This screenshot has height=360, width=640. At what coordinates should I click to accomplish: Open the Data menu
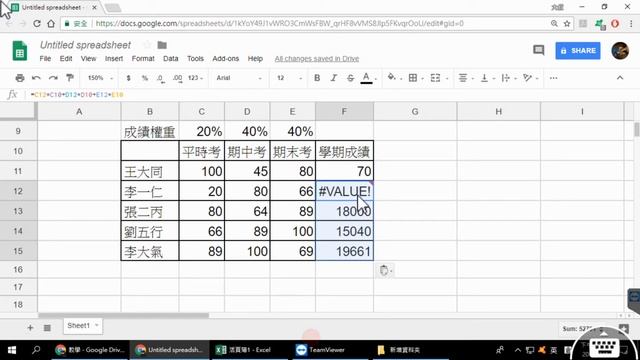click(171, 59)
